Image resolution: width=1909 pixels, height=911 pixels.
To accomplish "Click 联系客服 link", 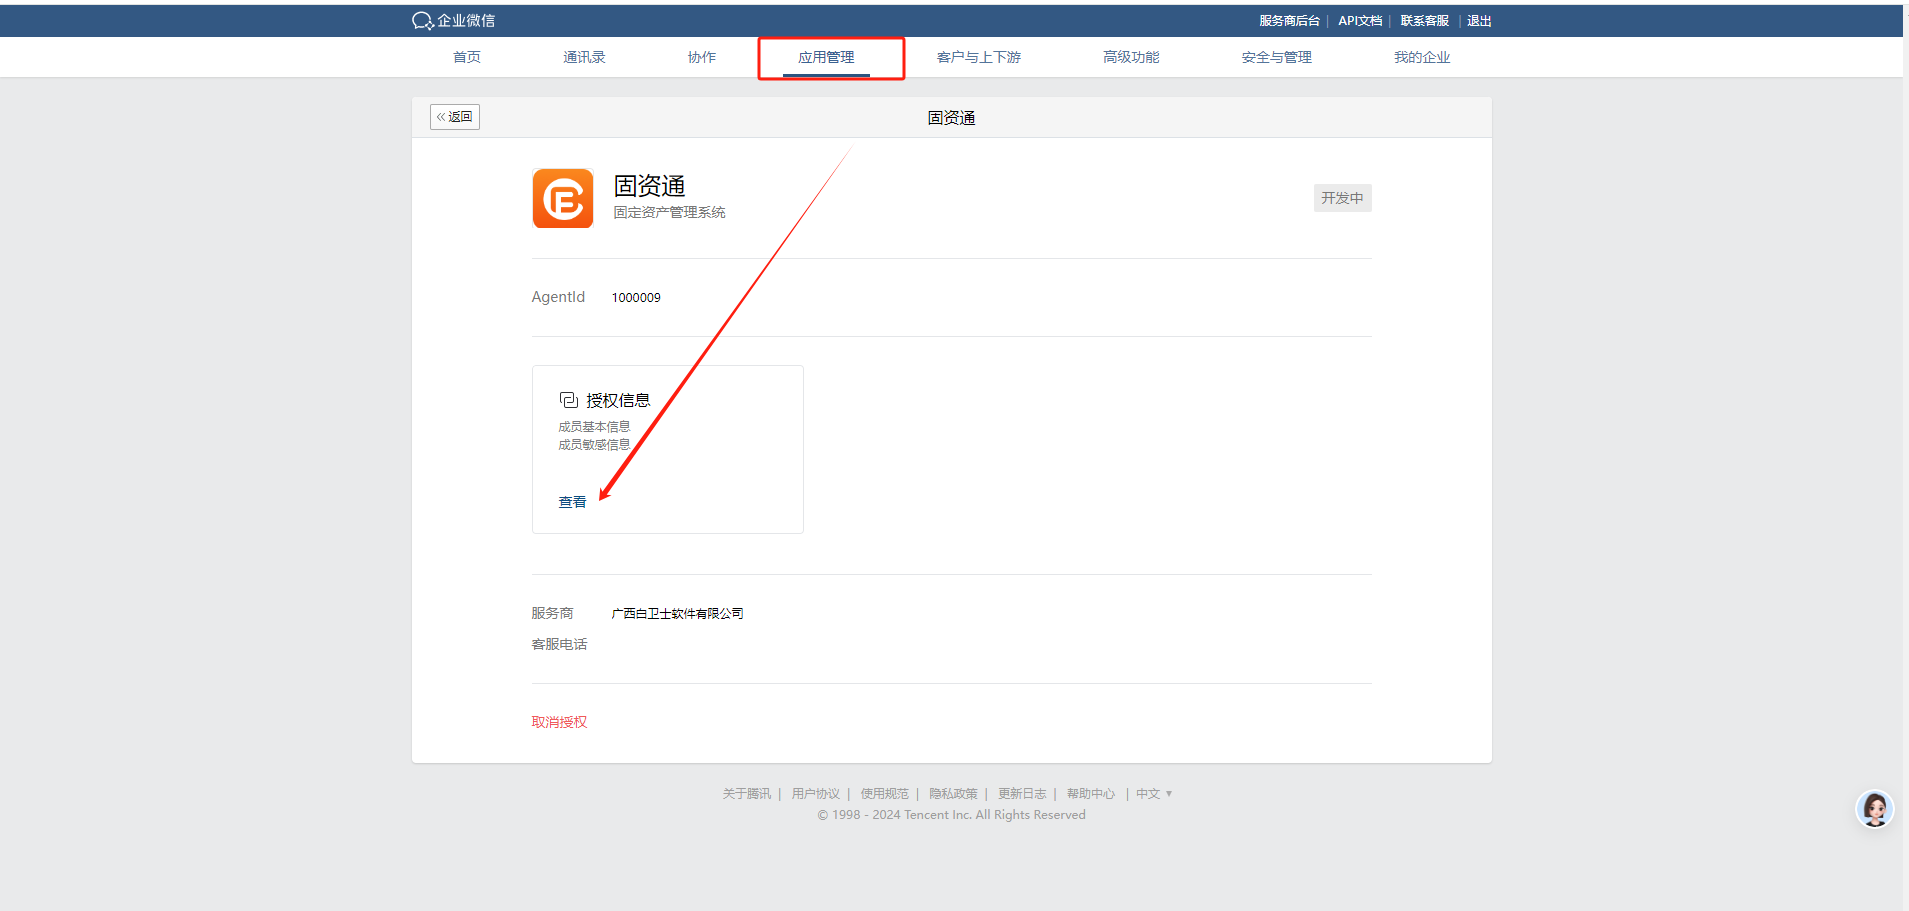I will point(1424,21).
